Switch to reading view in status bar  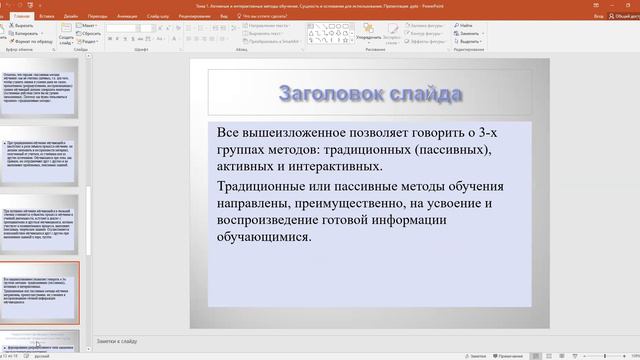pyautogui.click(x=562, y=356)
